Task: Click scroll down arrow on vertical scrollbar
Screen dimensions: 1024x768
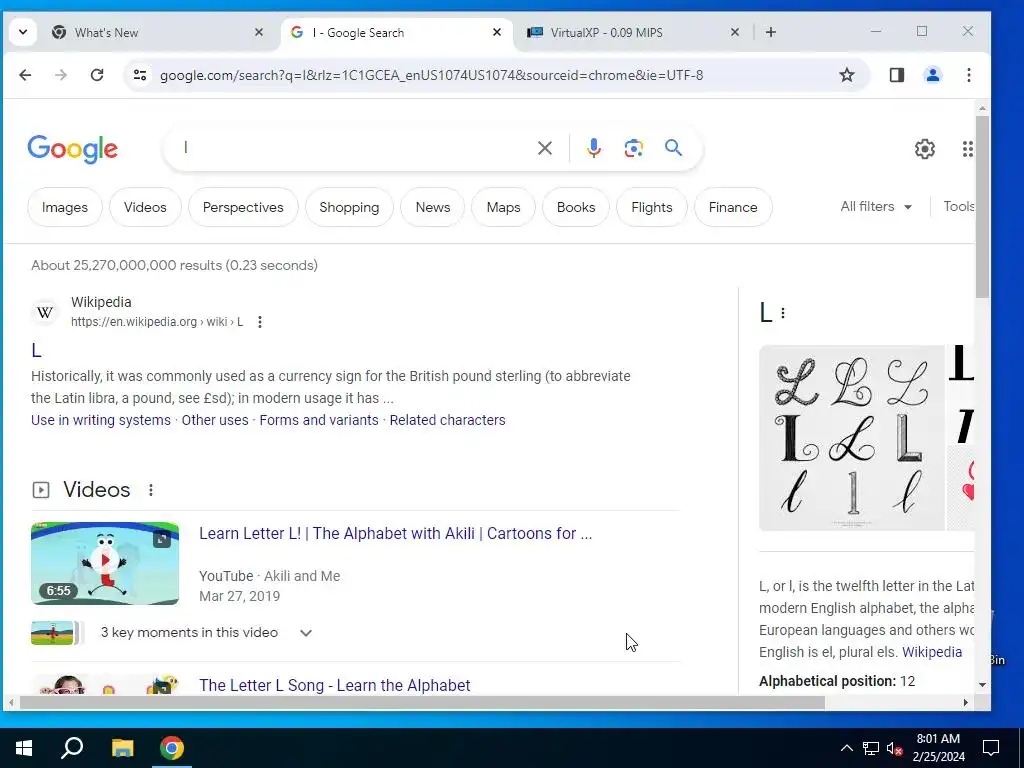Action: (x=982, y=684)
